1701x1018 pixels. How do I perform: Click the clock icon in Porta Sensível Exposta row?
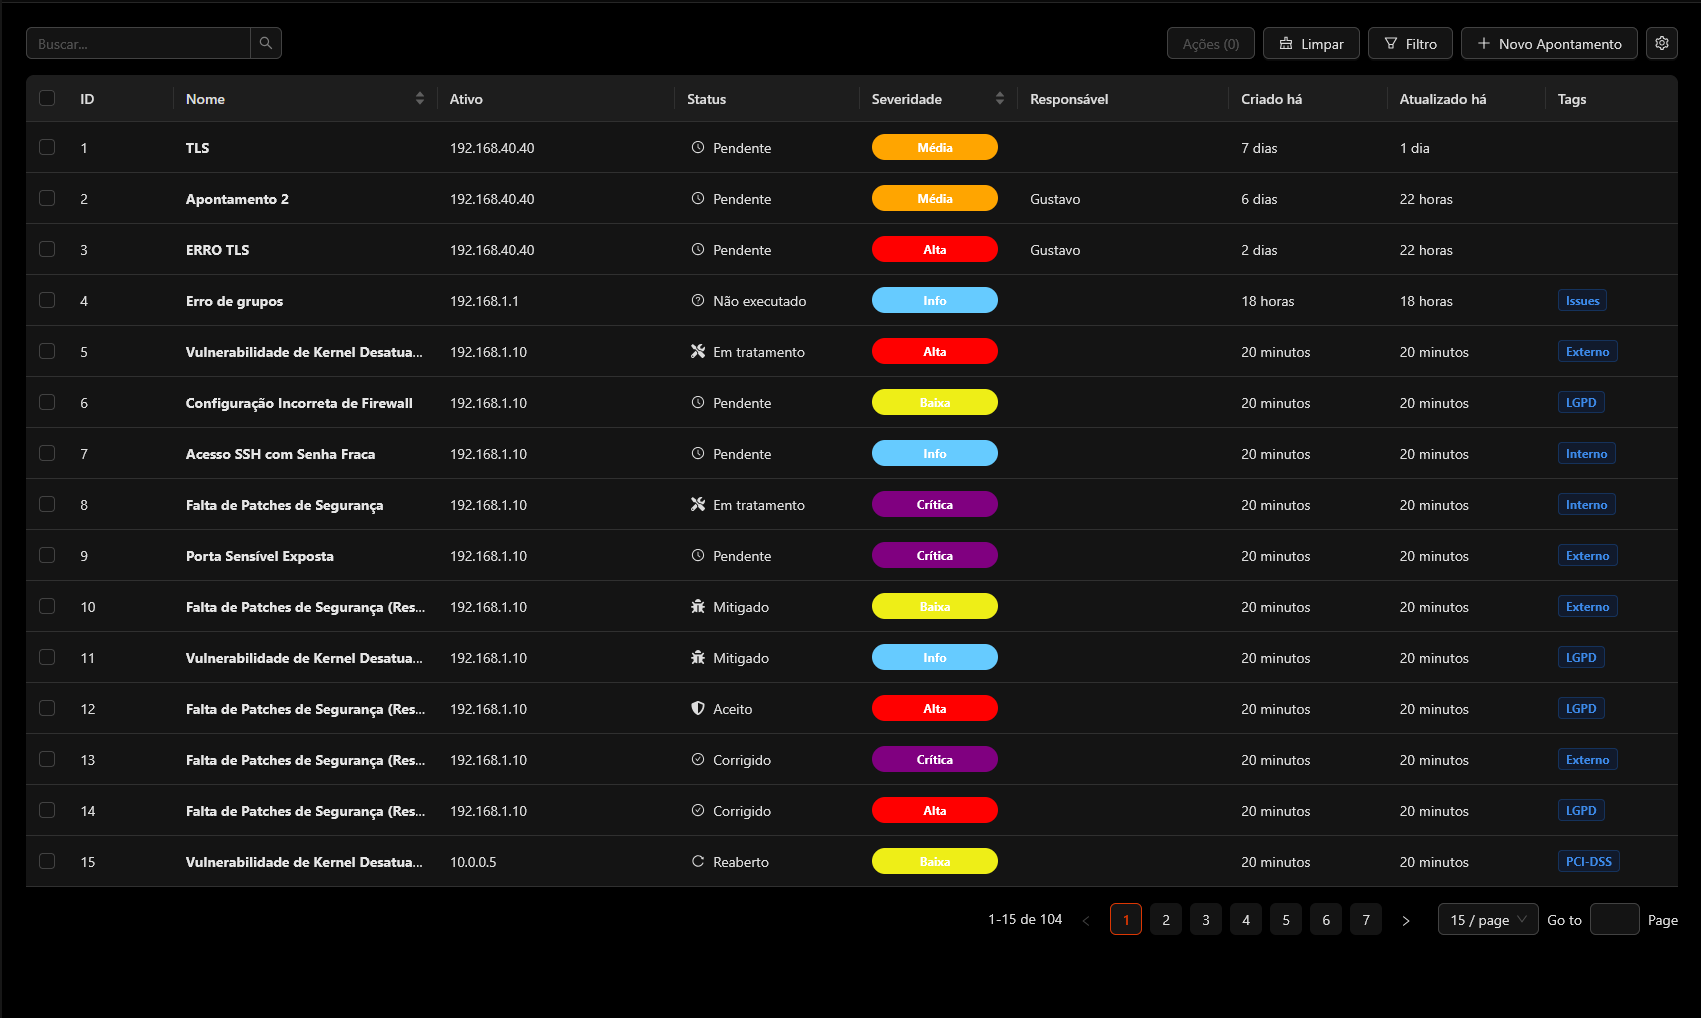698,555
